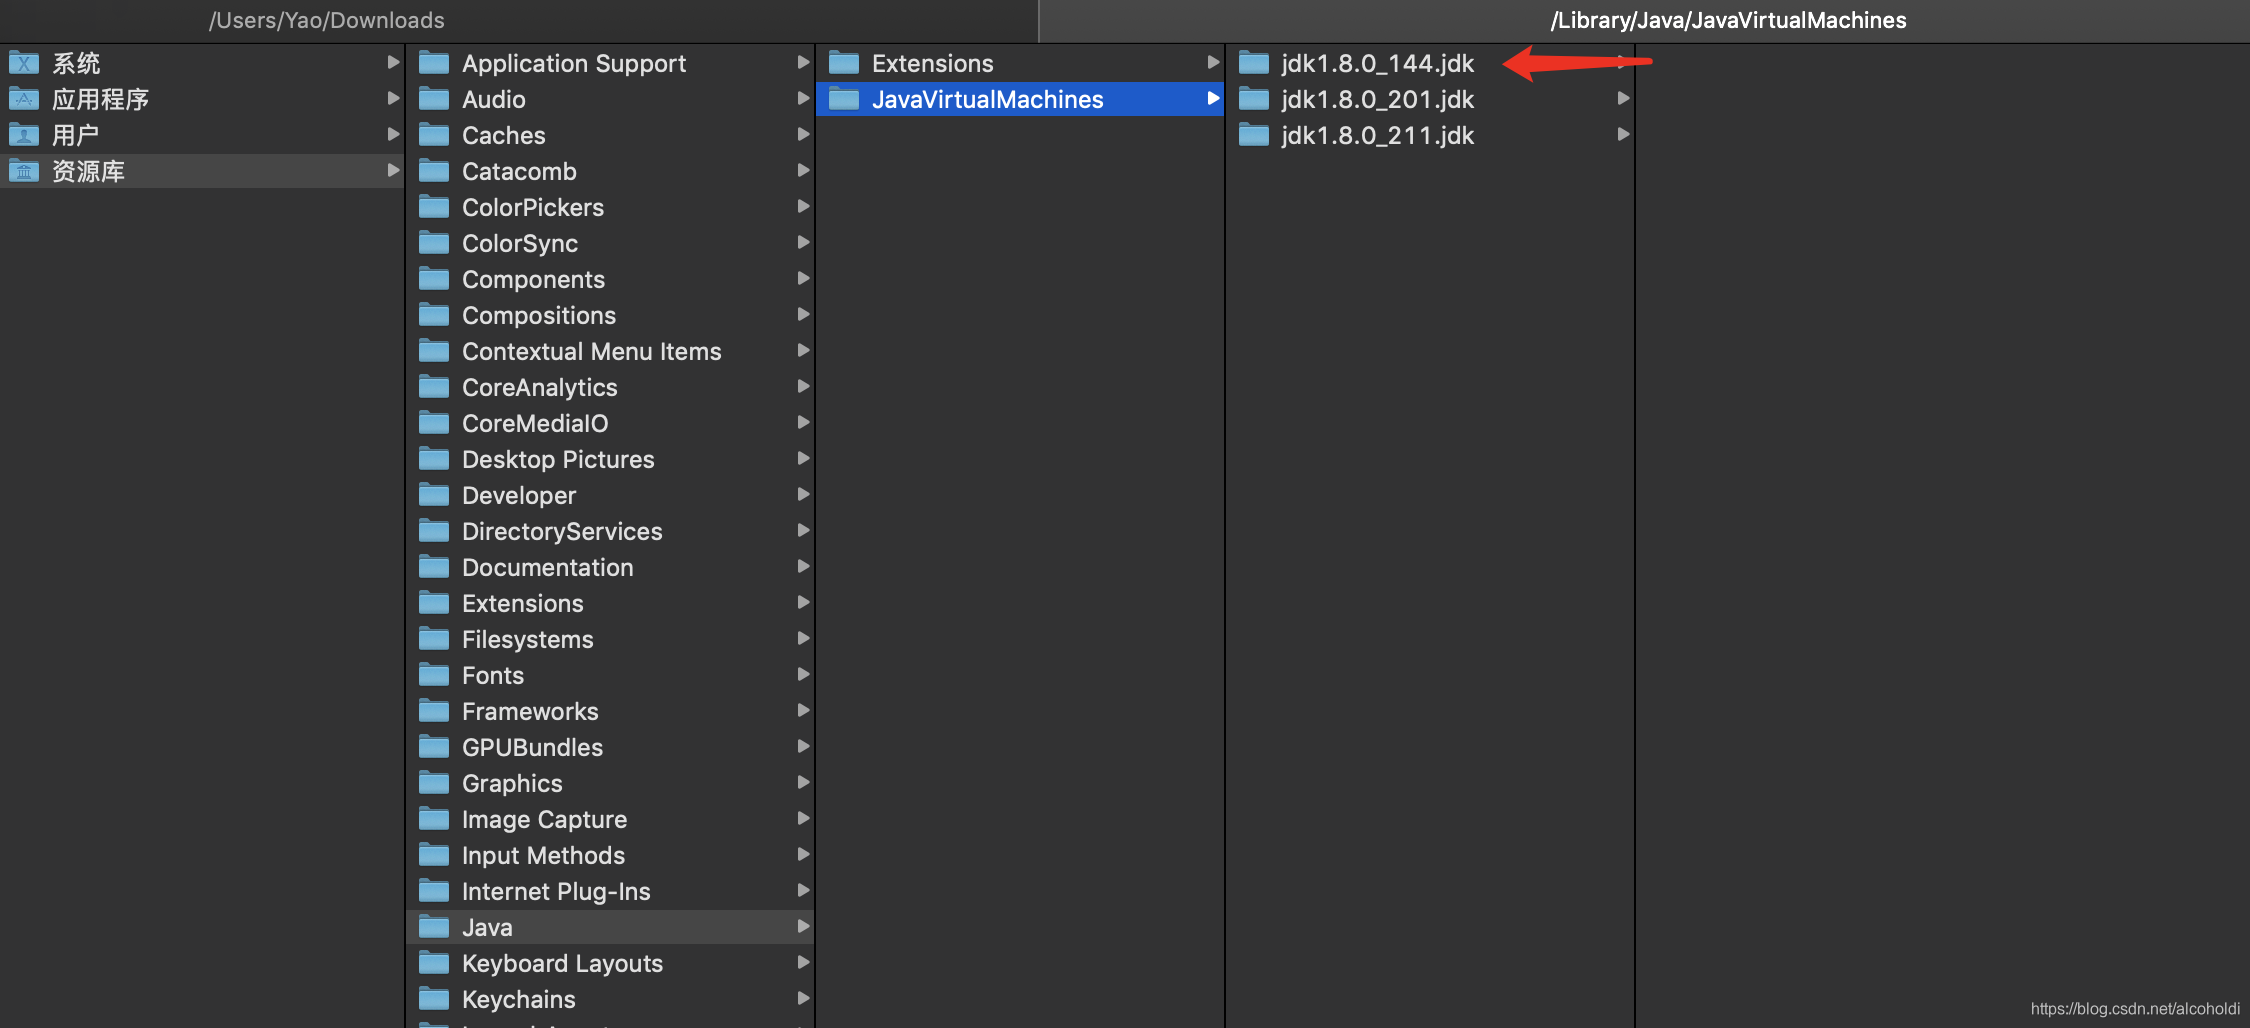Click the 资源库 library folder icon
This screenshot has width=2250, height=1028.
pyautogui.click(x=24, y=171)
